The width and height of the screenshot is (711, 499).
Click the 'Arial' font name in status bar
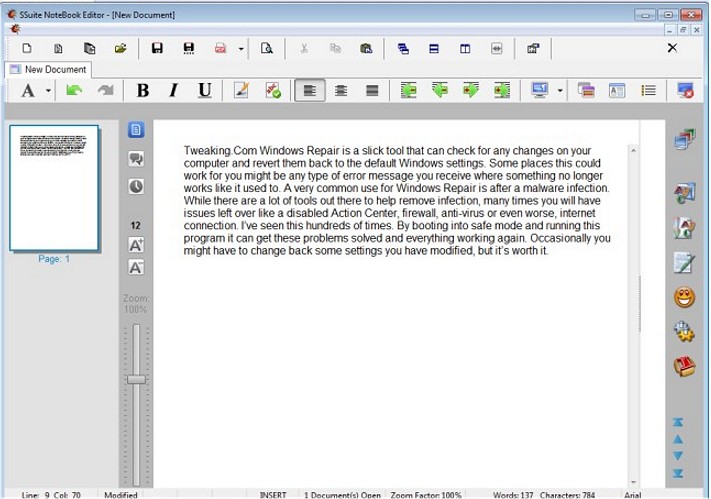tap(632, 495)
